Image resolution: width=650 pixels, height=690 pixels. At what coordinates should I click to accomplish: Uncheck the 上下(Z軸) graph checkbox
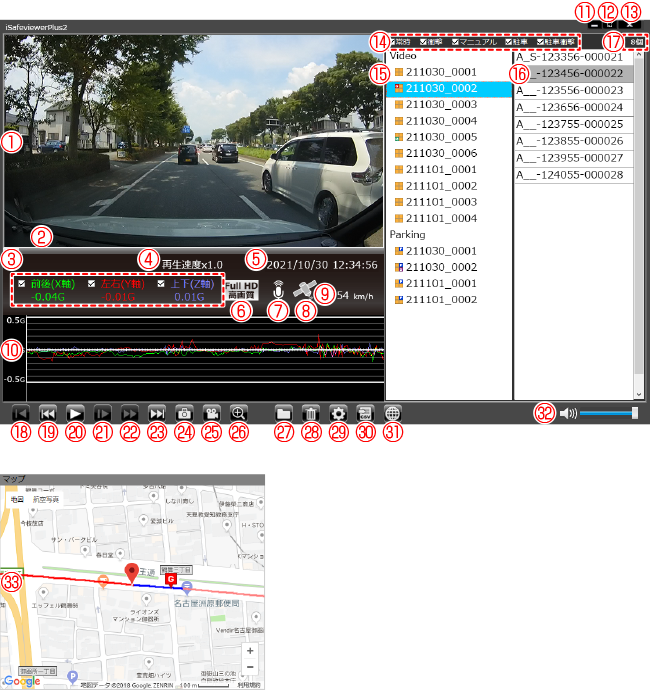(x=161, y=284)
